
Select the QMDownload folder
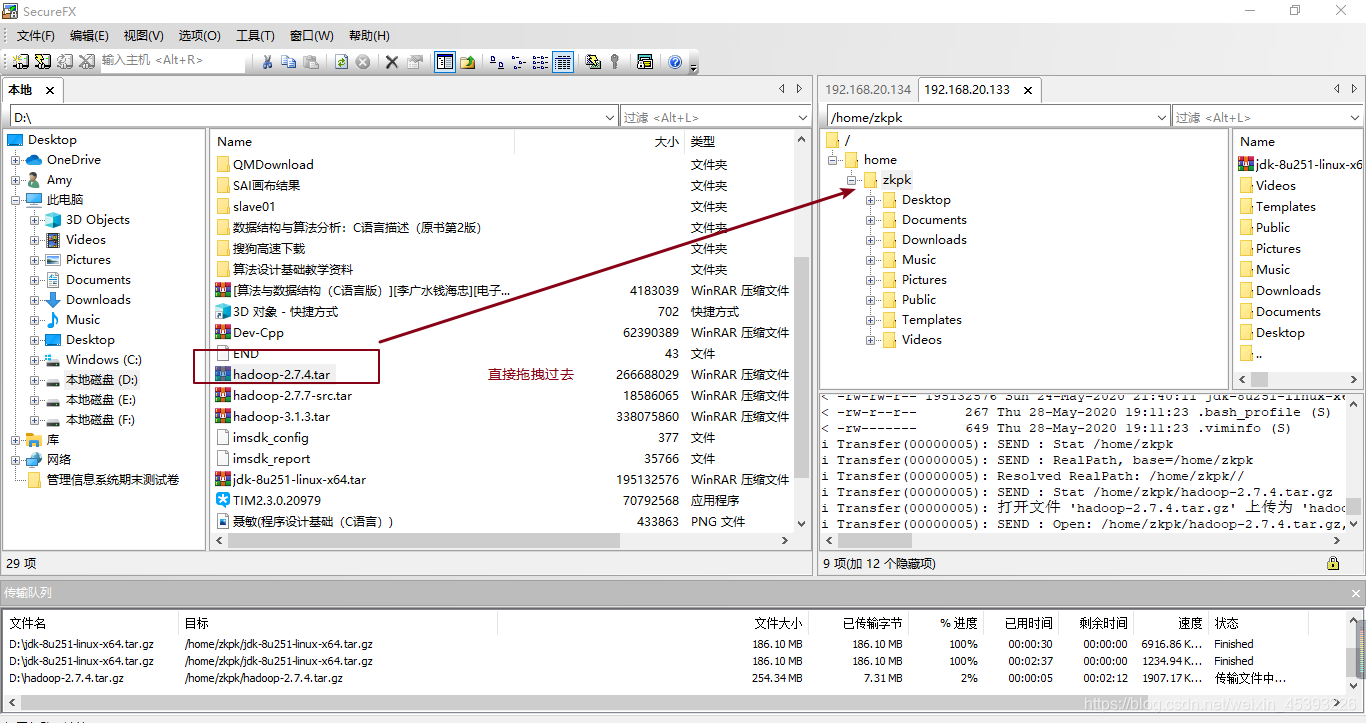tap(273, 164)
